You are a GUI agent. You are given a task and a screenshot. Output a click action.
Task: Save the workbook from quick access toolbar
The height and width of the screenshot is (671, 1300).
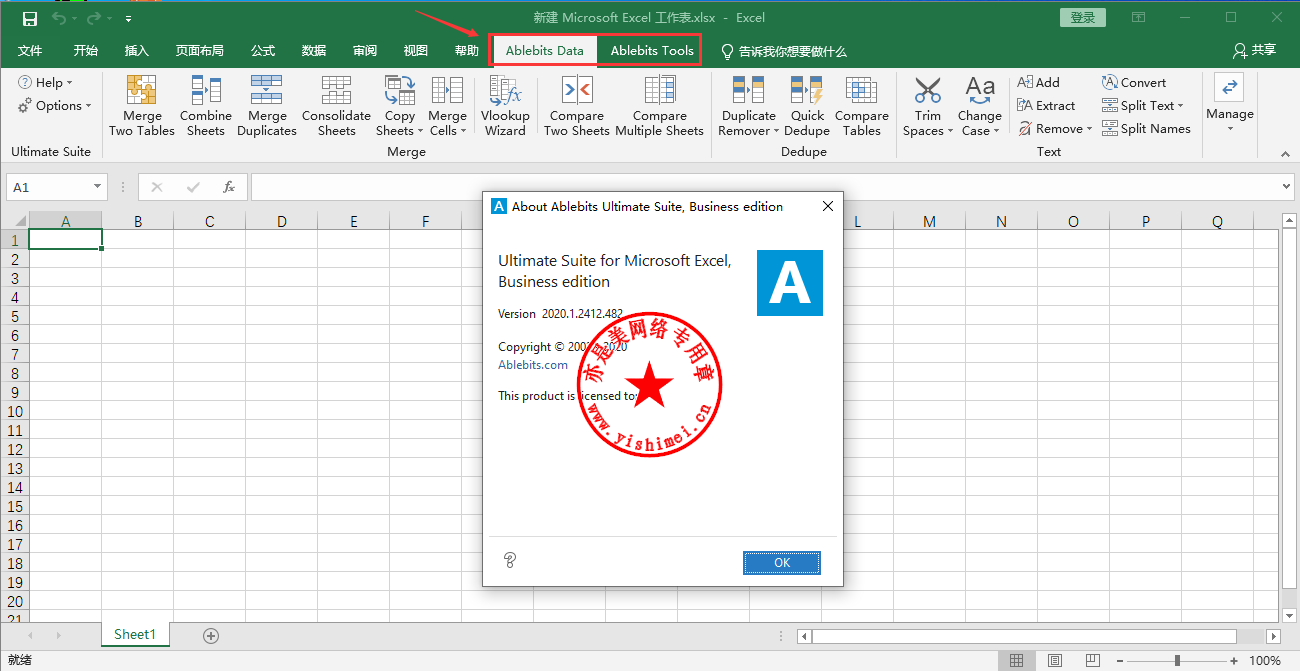(x=30, y=18)
